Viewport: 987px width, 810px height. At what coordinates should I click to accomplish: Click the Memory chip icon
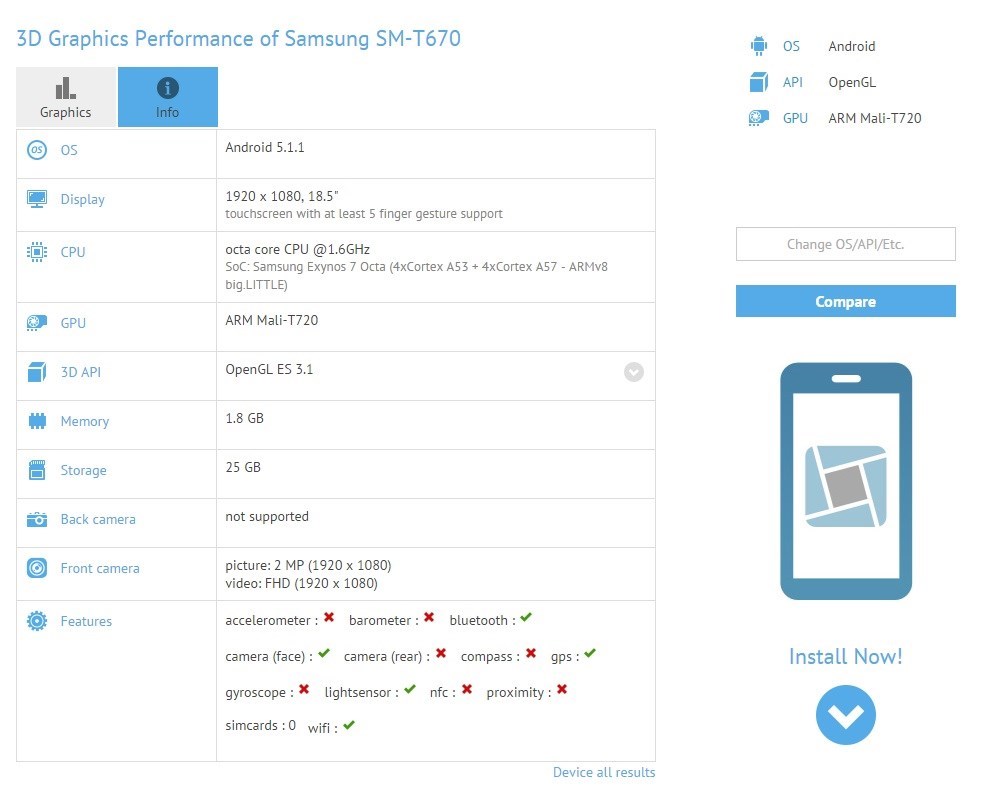click(37, 421)
